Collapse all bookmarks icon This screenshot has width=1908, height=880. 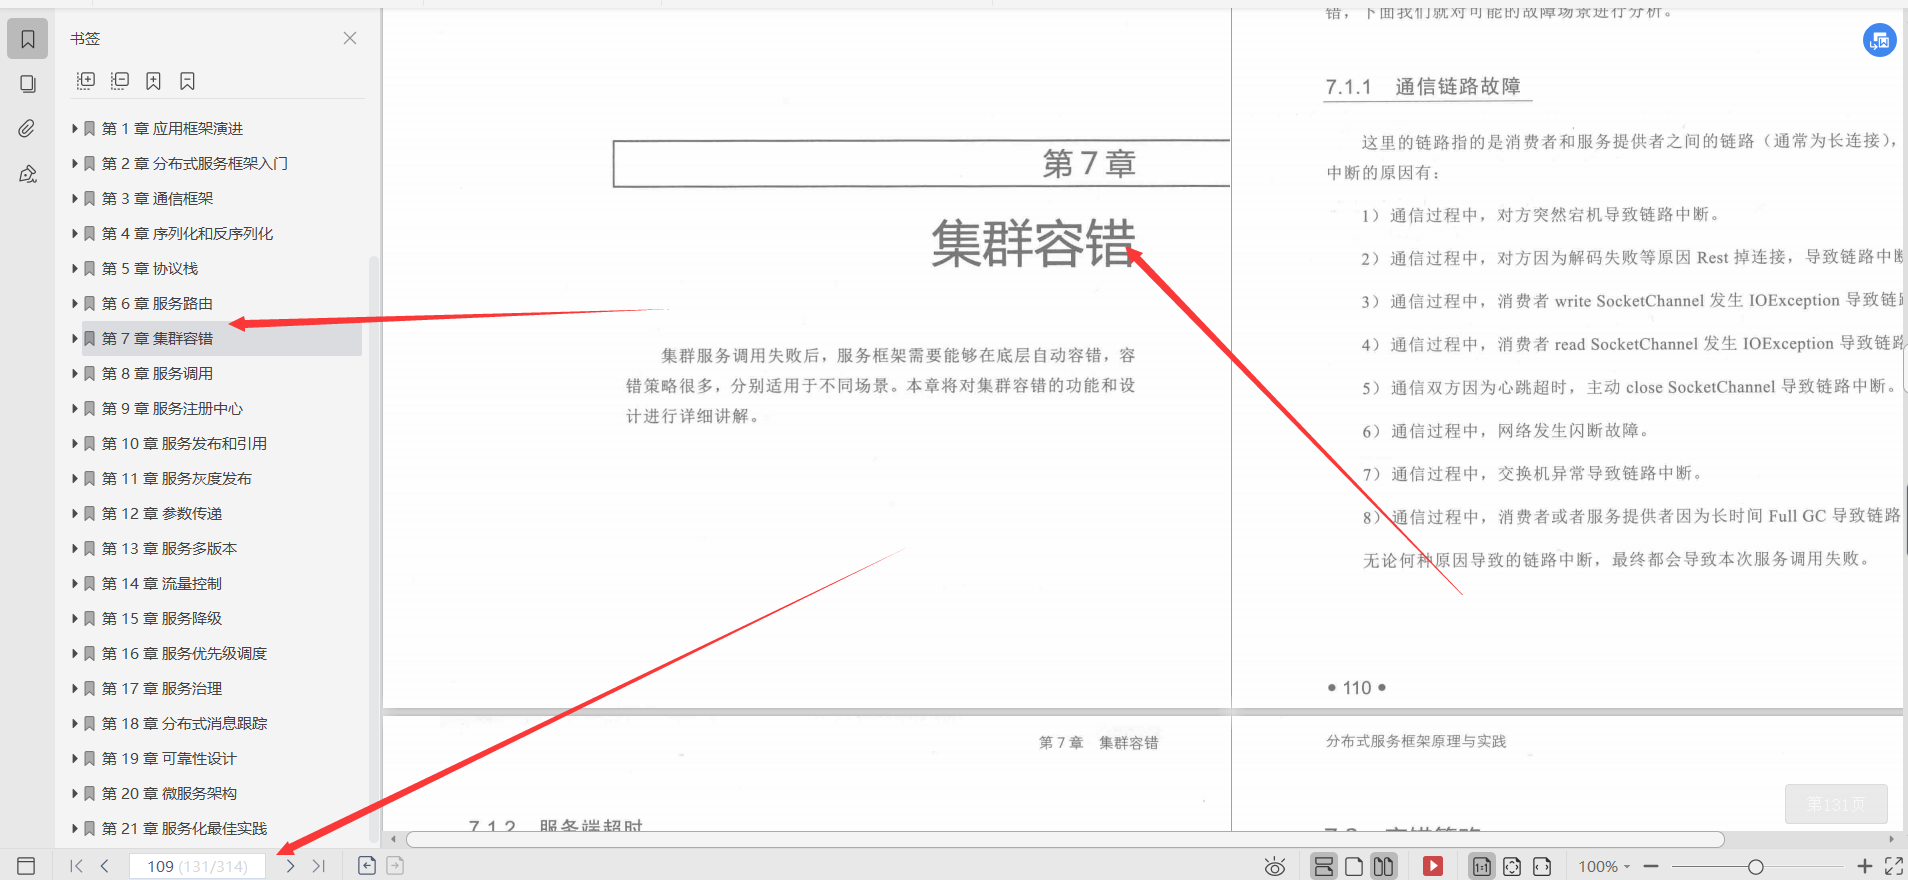120,81
